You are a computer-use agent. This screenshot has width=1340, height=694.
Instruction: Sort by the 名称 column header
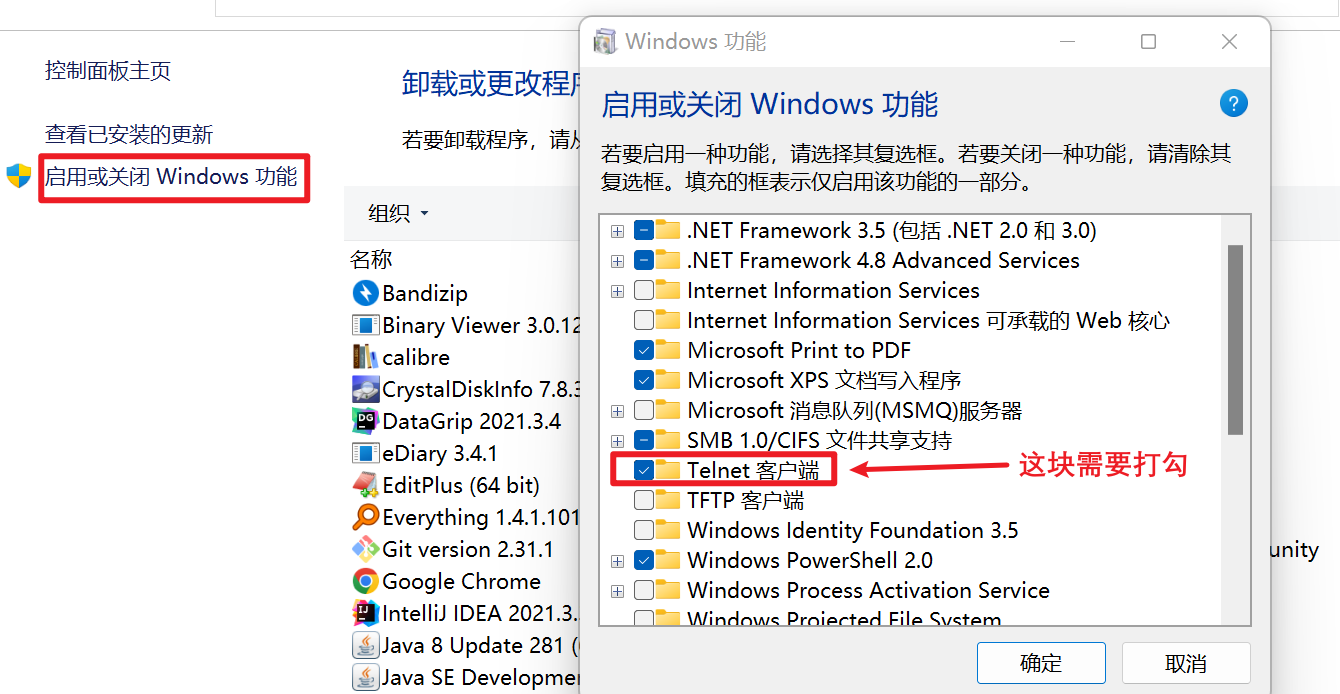click(x=371, y=260)
